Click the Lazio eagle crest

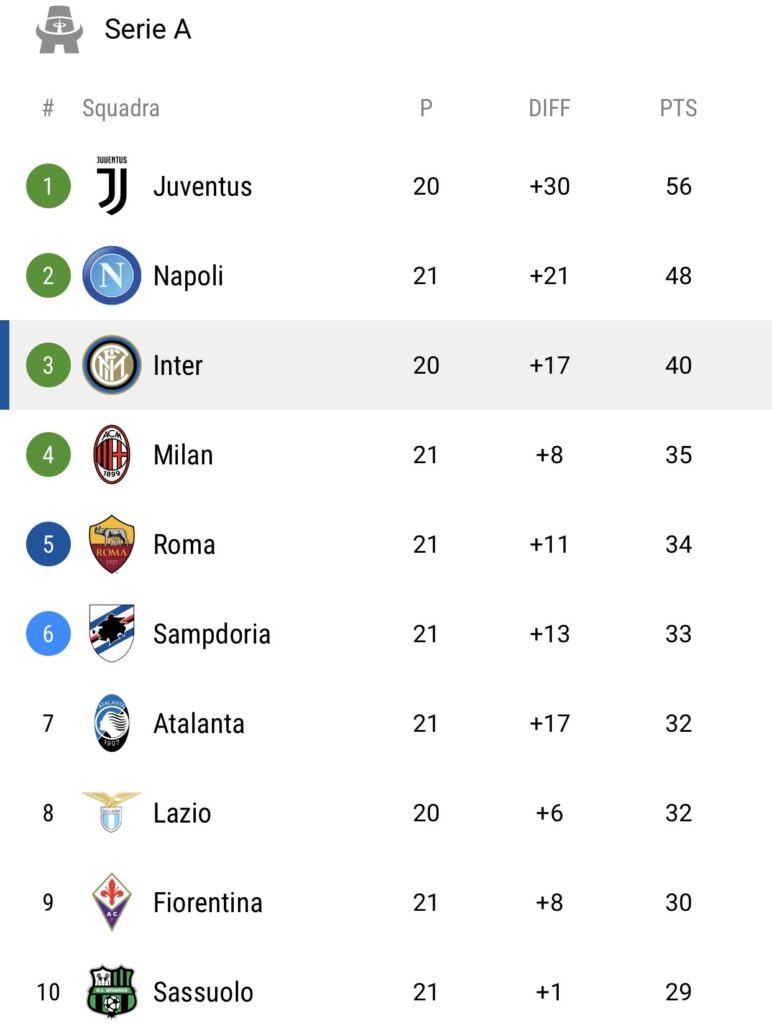(112, 812)
